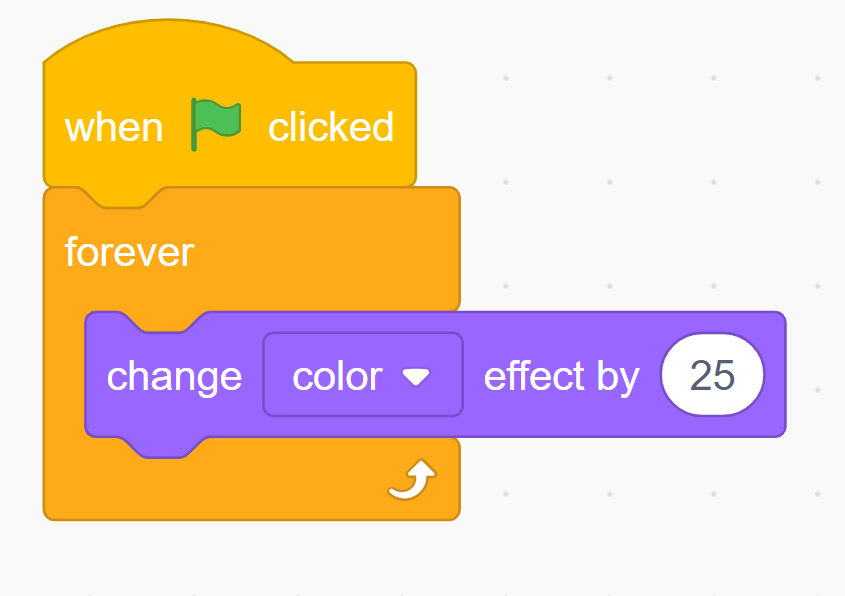
Task: Click the flag symbol inside the hat block
Action: click(215, 123)
